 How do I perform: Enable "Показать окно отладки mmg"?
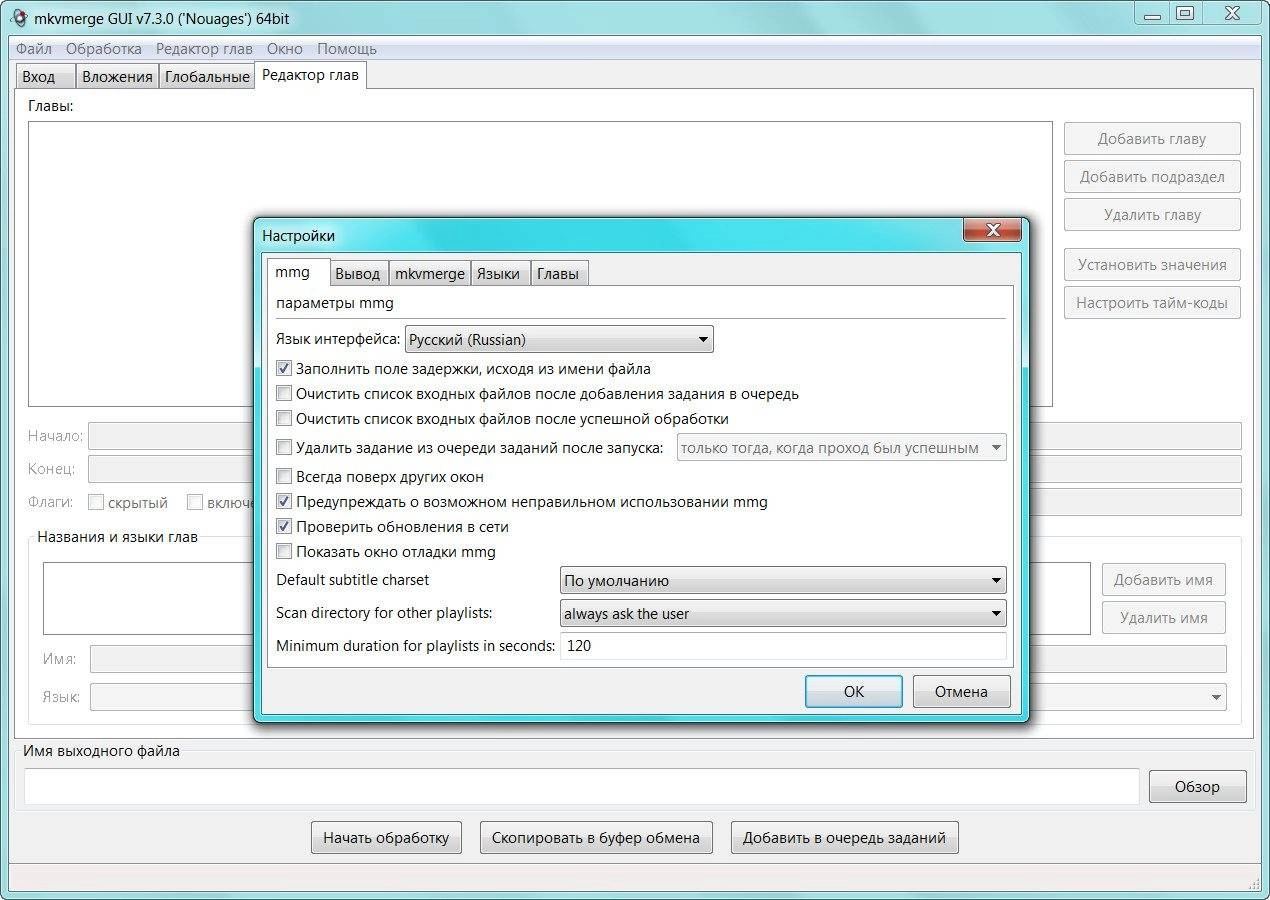[284, 552]
